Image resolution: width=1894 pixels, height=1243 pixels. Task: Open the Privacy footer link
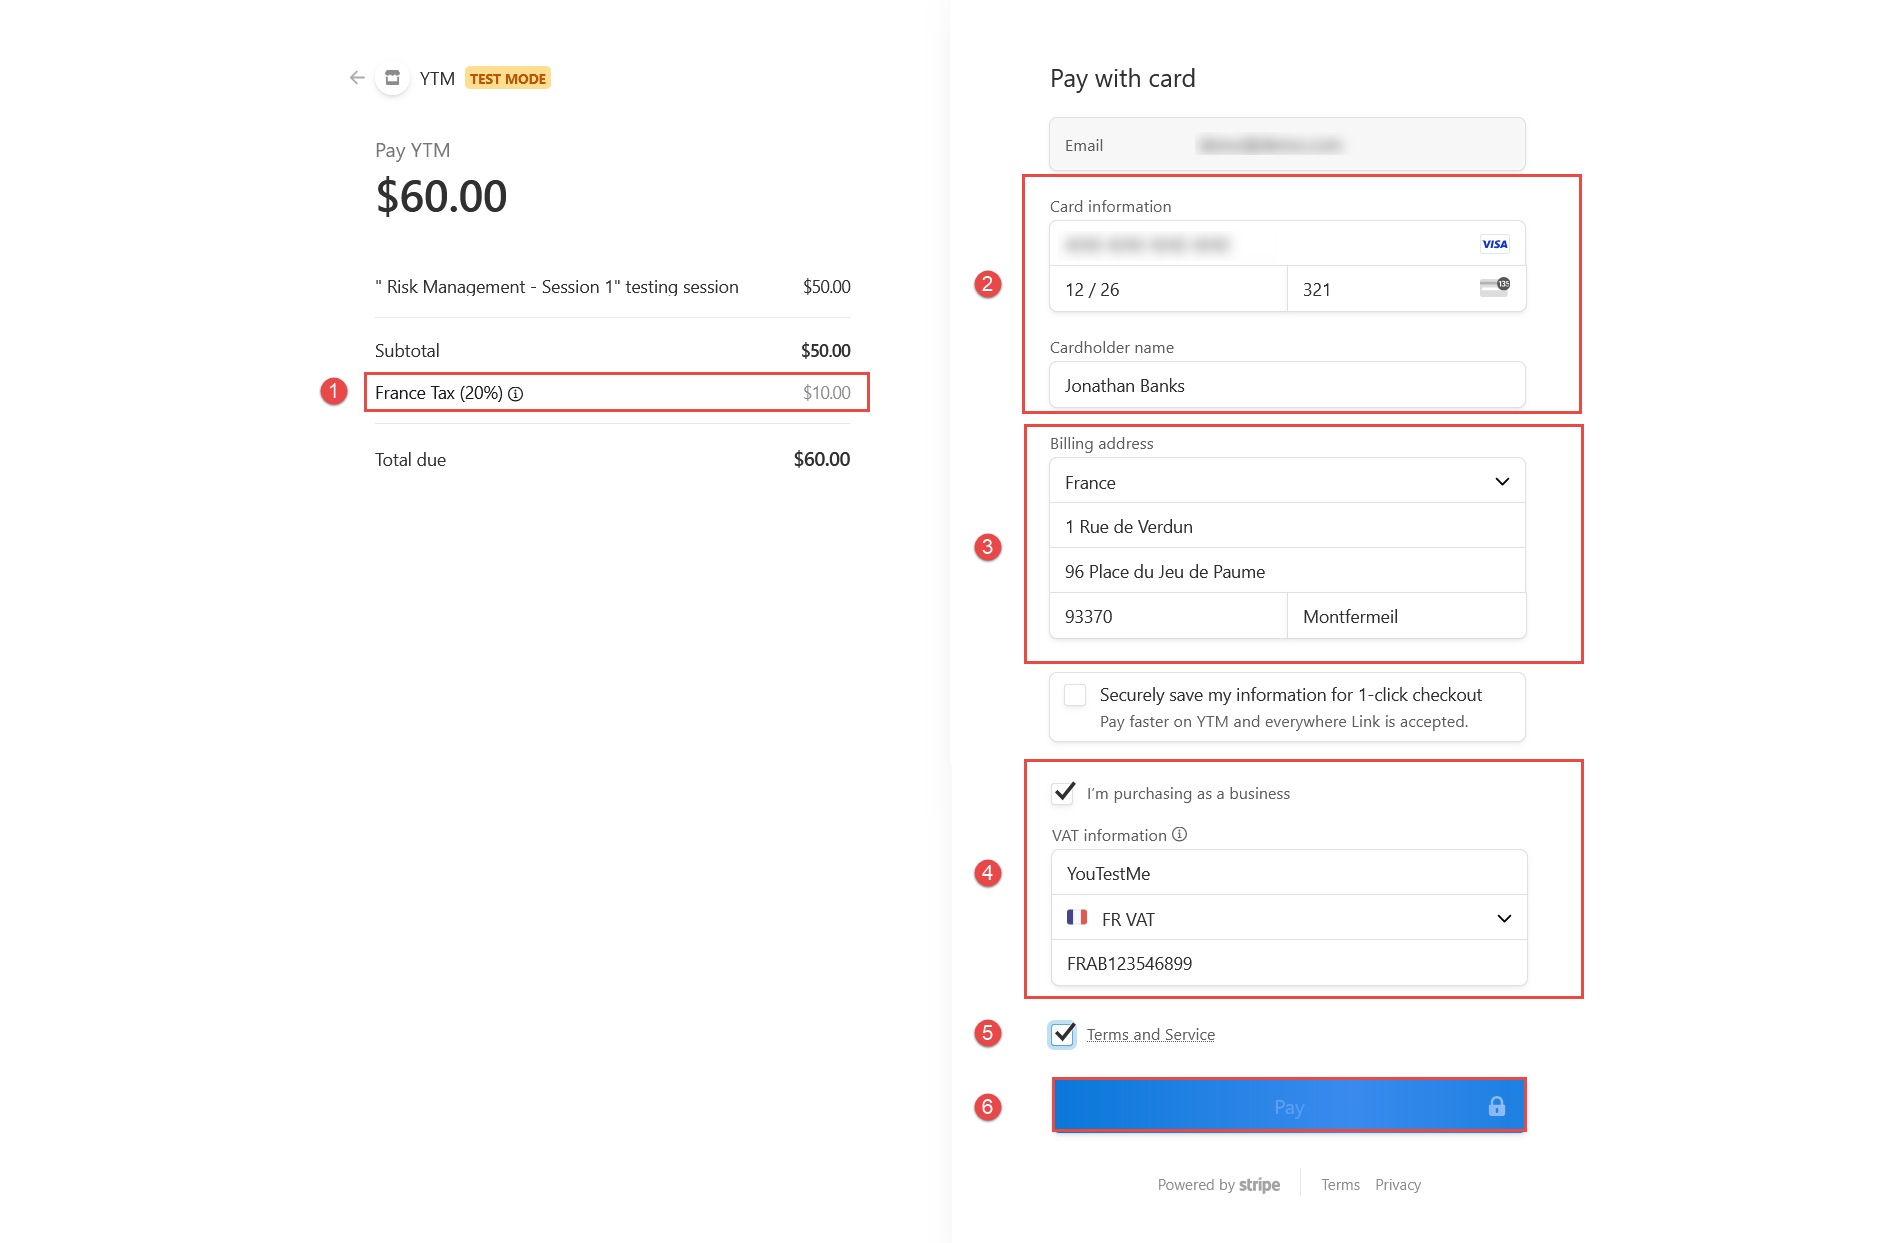[x=1398, y=1185]
